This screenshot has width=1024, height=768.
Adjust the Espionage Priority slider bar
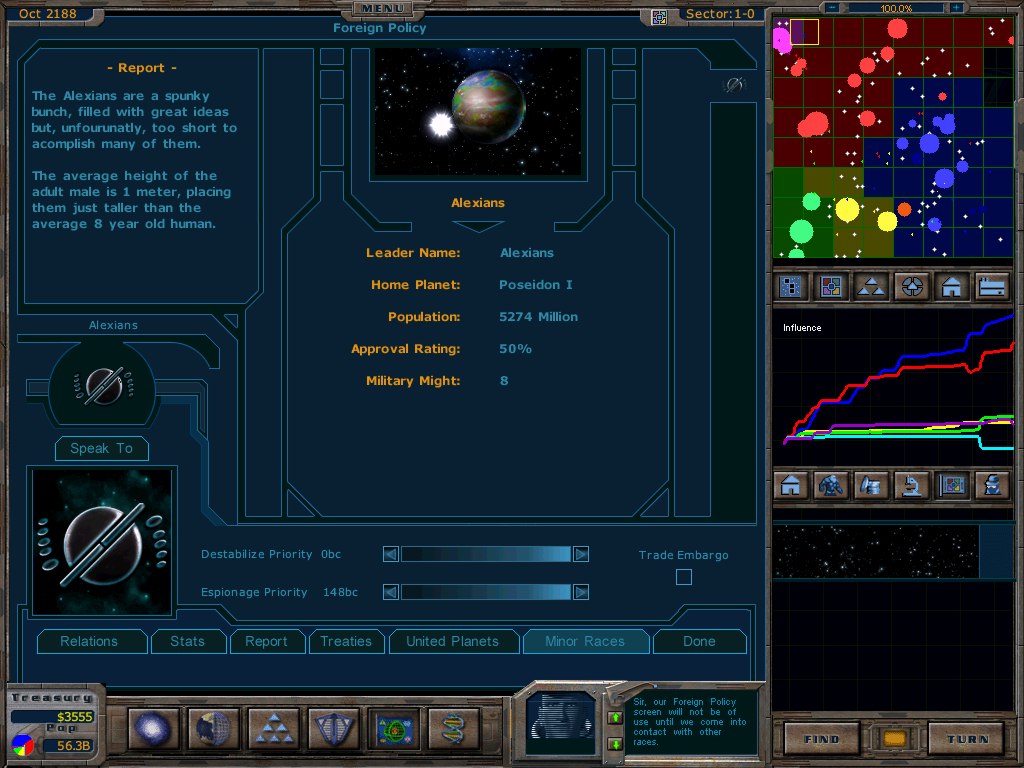[486, 592]
